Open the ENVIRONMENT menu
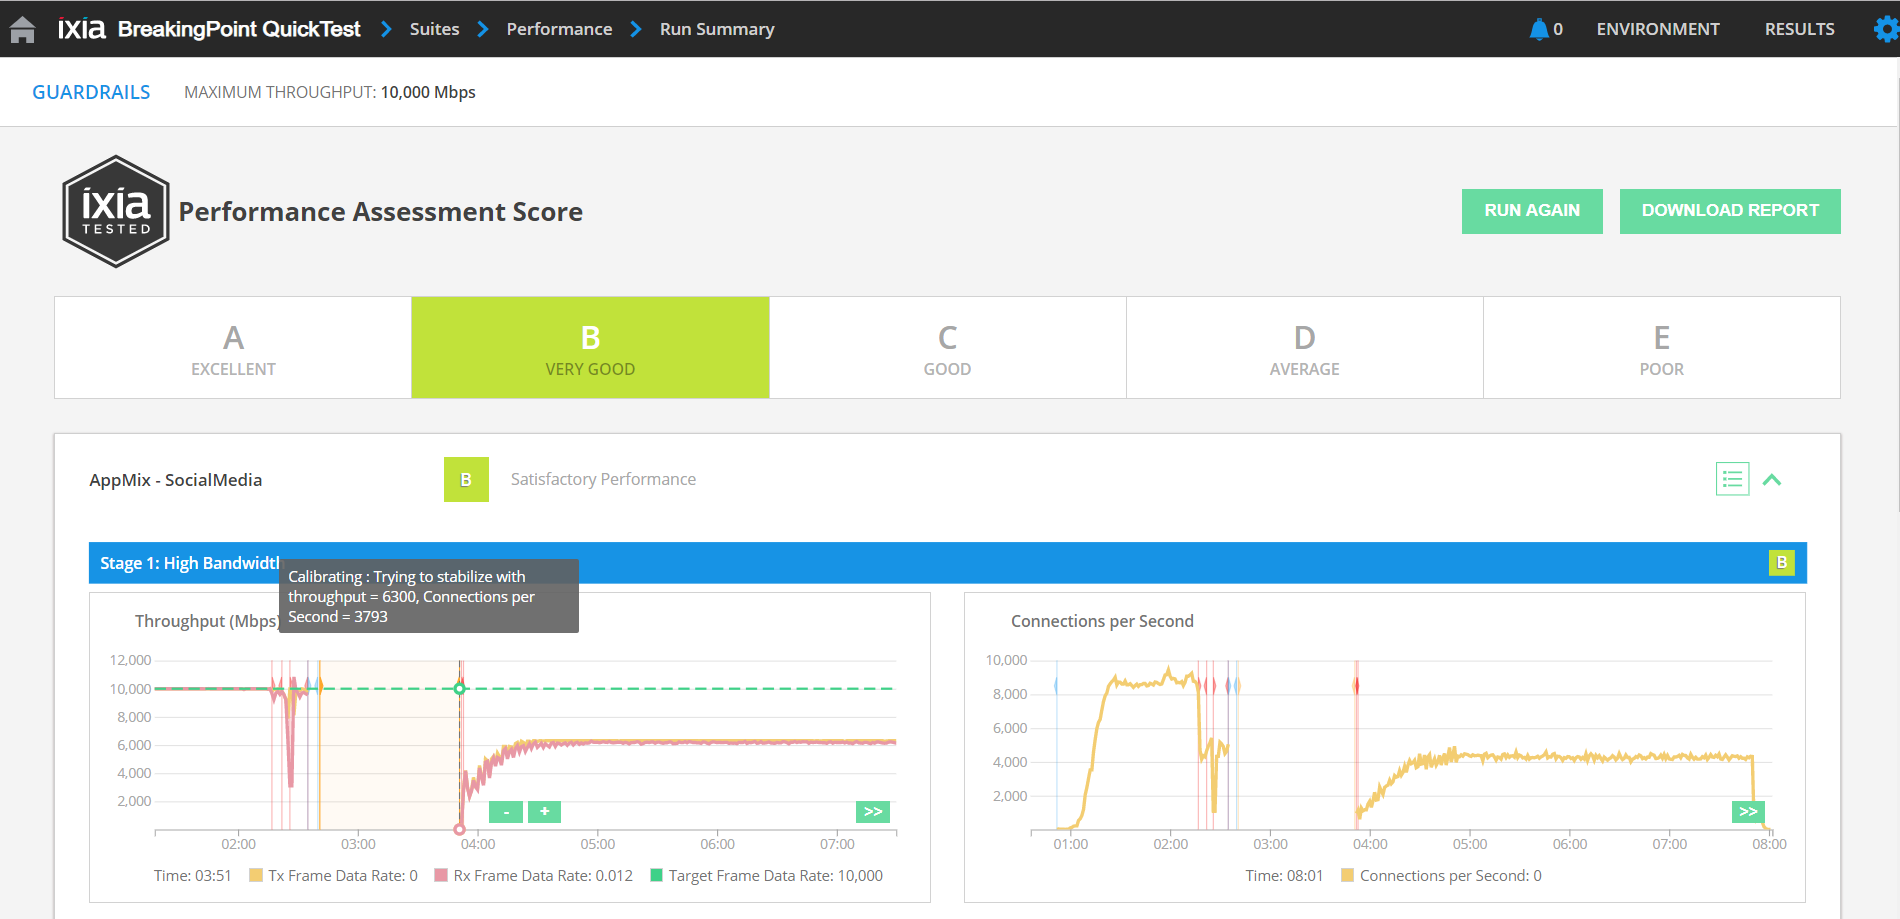 1657,29
